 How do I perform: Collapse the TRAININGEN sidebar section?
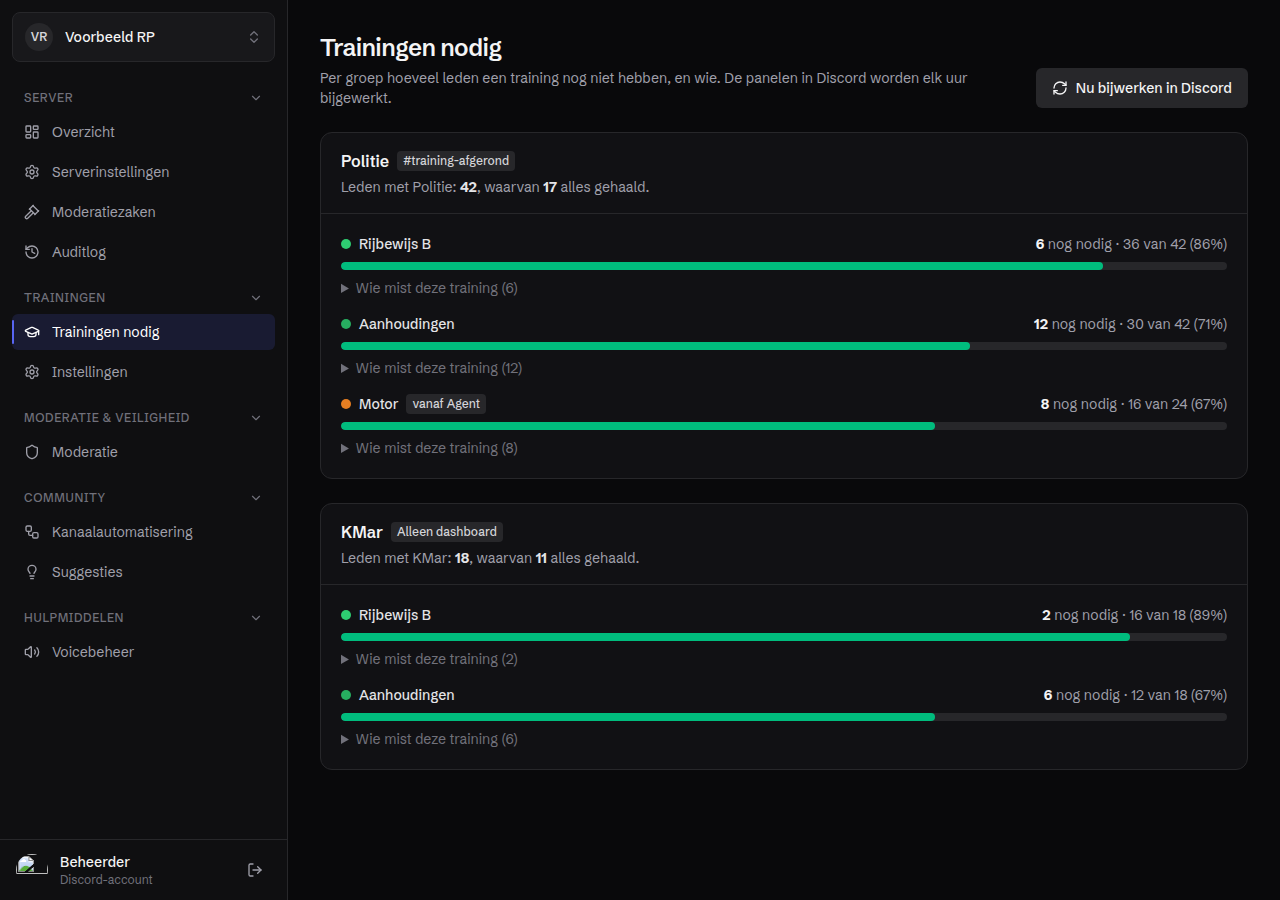(256, 298)
